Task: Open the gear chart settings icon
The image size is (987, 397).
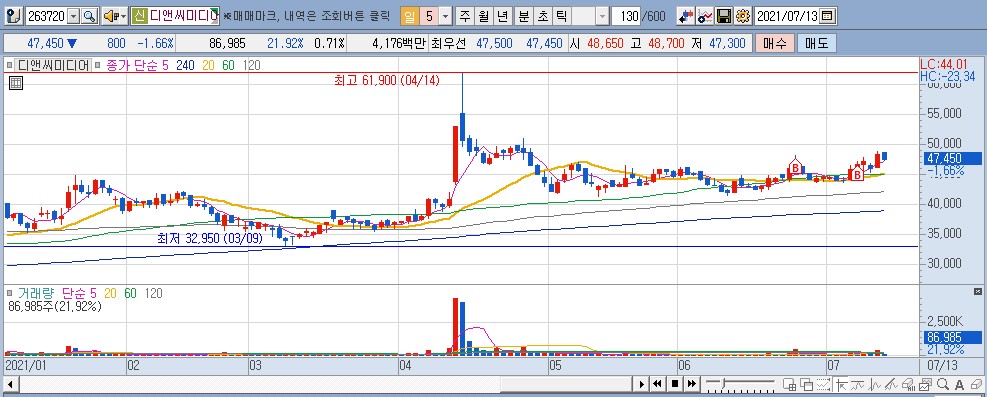Action: tap(743, 16)
